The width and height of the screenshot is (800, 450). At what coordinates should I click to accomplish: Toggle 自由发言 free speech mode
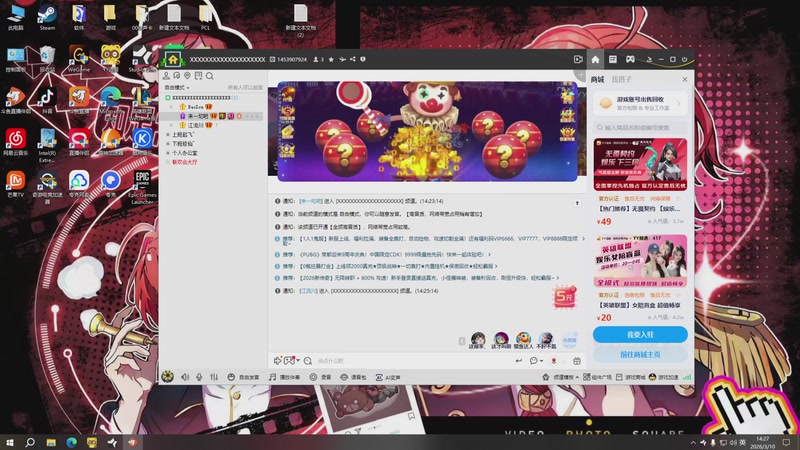pyautogui.click(x=243, y=377)
